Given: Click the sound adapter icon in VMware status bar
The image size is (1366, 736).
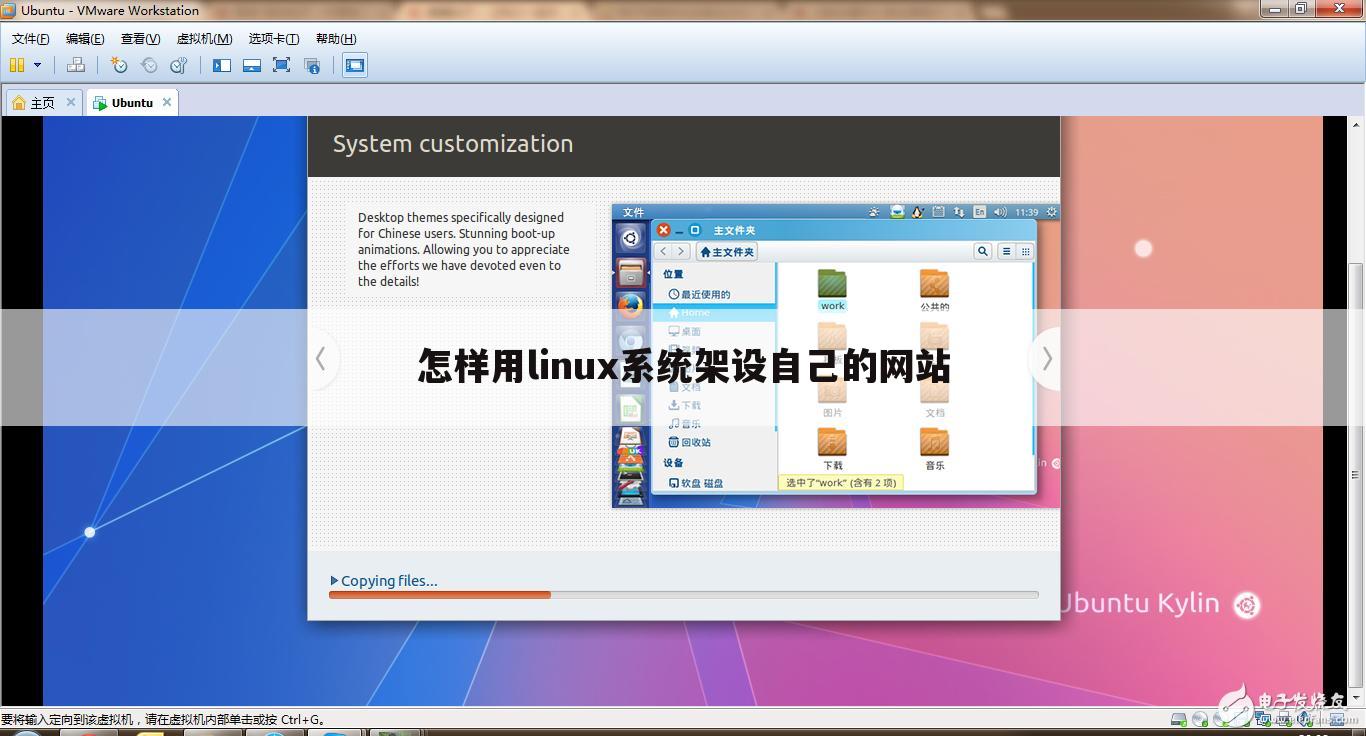Looking at the screenshot, I should (1302, 719).
